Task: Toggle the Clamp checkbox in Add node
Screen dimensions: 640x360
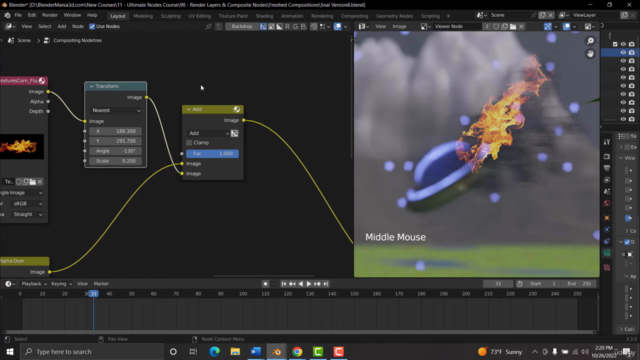Action: [189, 143]
